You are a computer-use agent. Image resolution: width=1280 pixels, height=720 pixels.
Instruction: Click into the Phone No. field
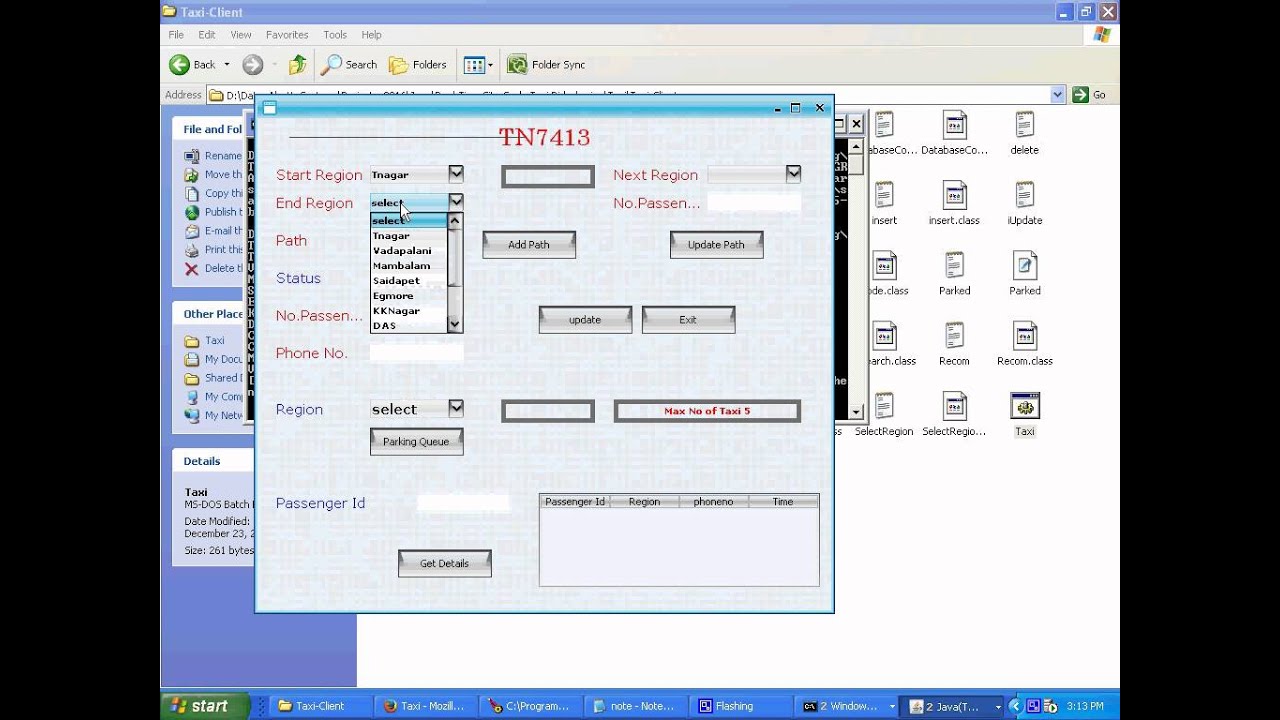pos(416,353)
